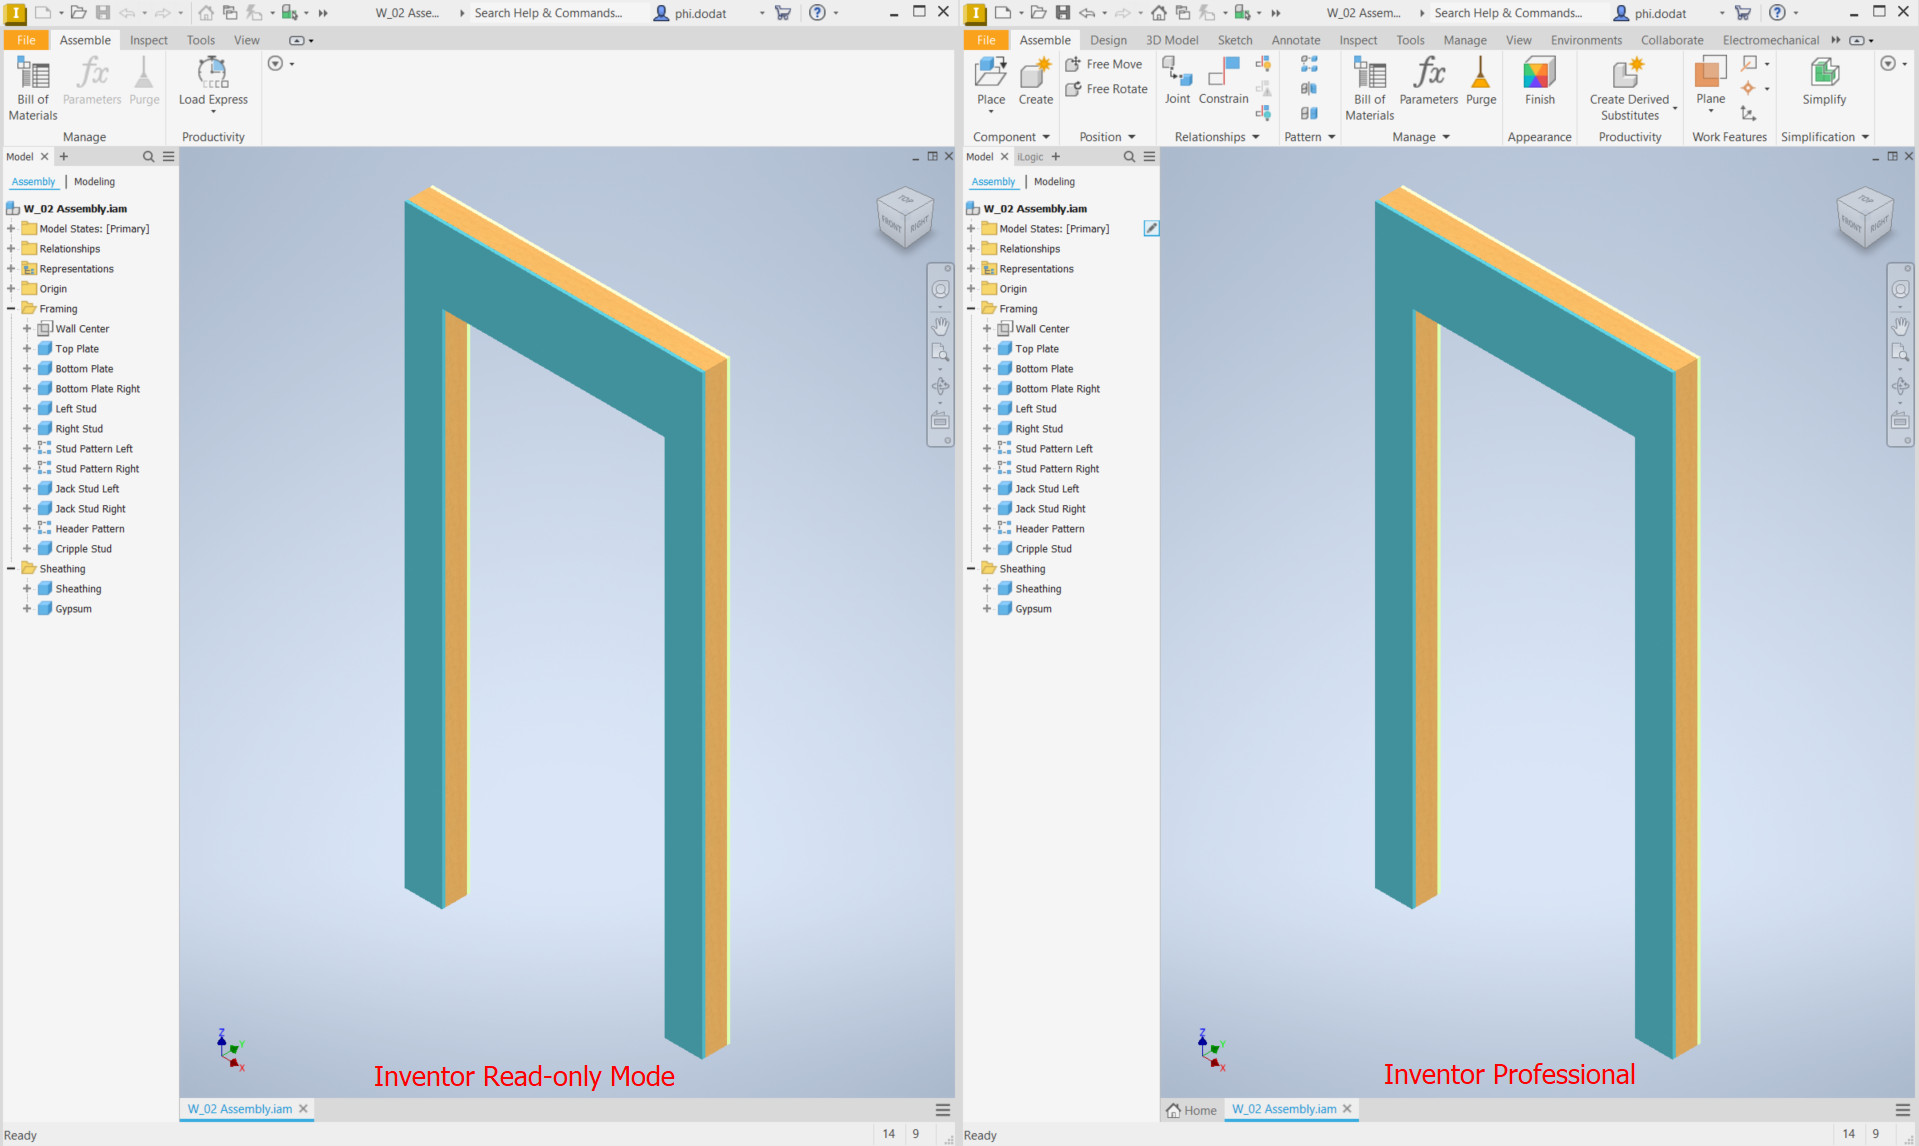Click the edit pencil beside Model States

[x=1151, y=229]
